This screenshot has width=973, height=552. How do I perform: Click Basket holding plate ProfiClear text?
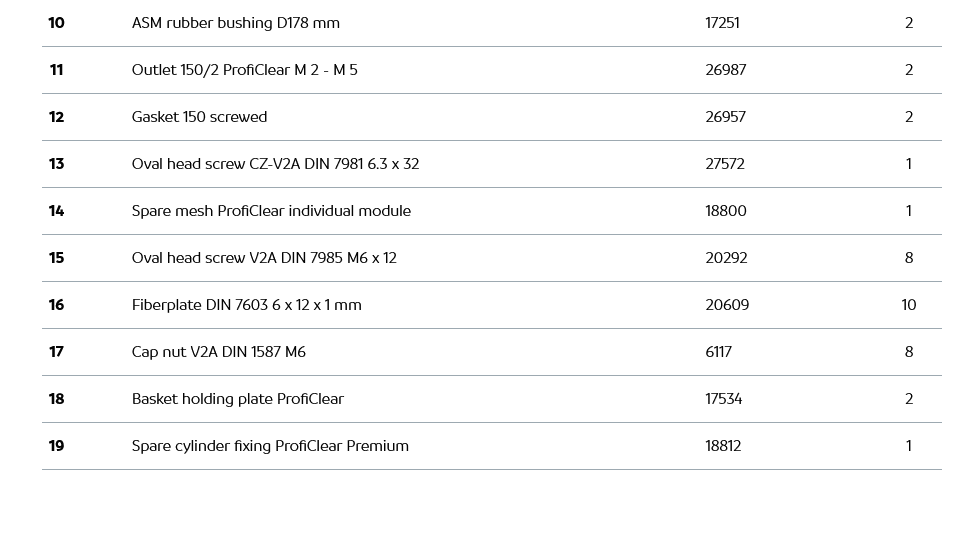click(238, 399)
